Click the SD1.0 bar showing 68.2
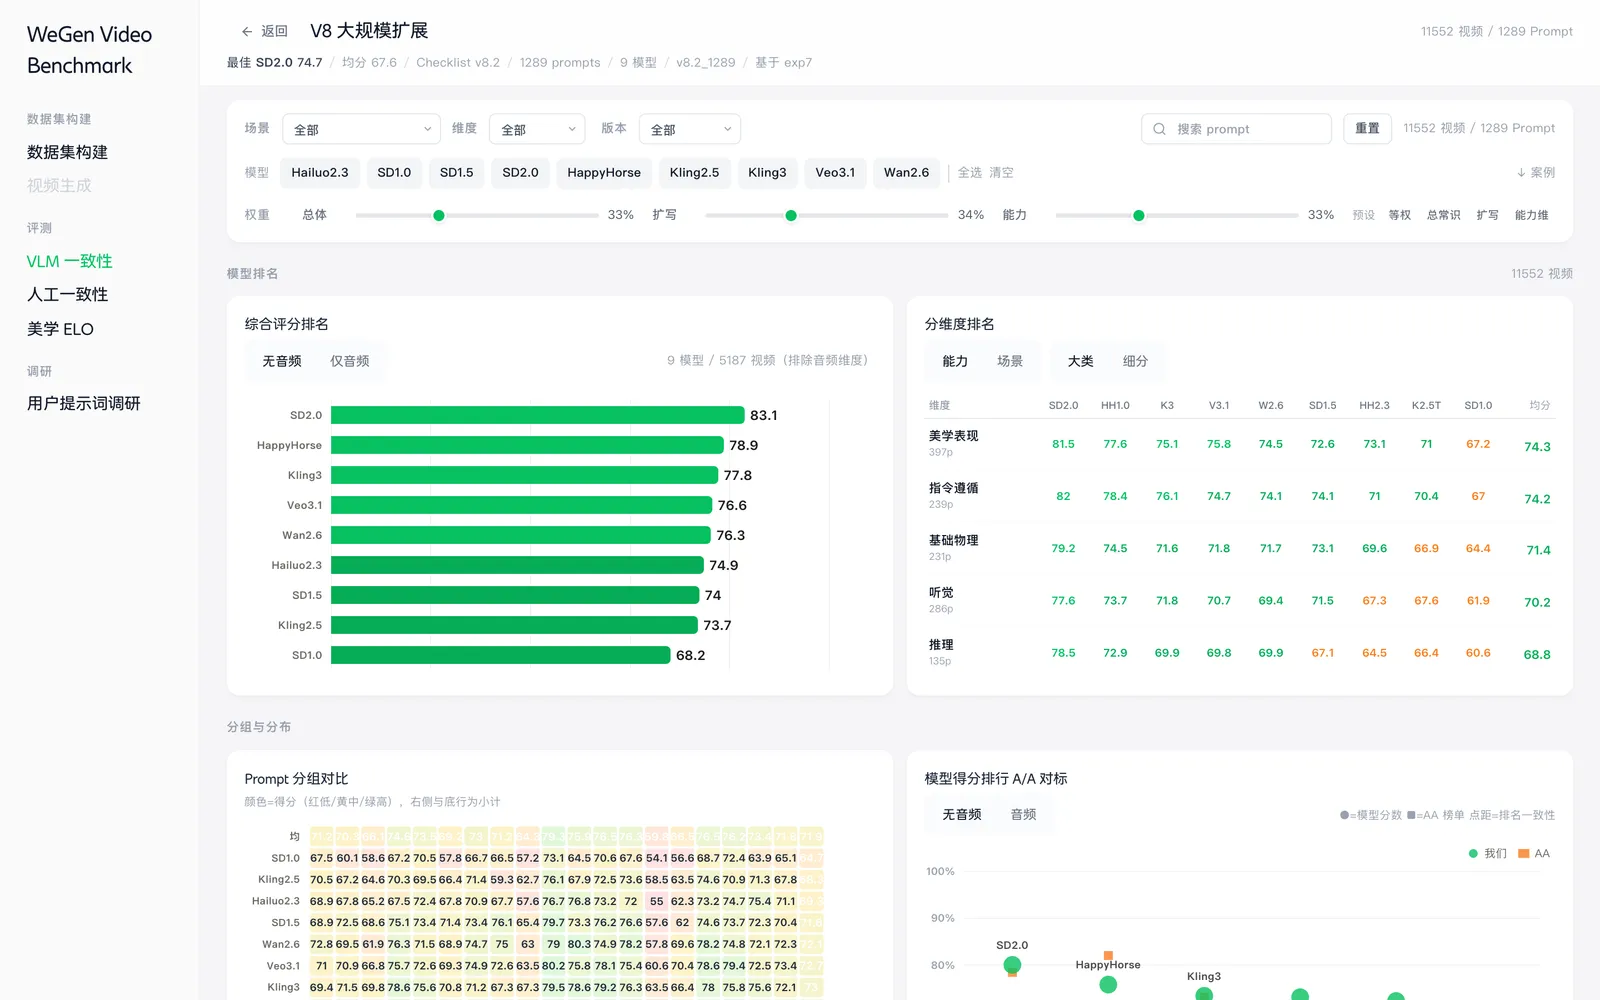This screenshot has height=1000, width=1600. [500, 655]
